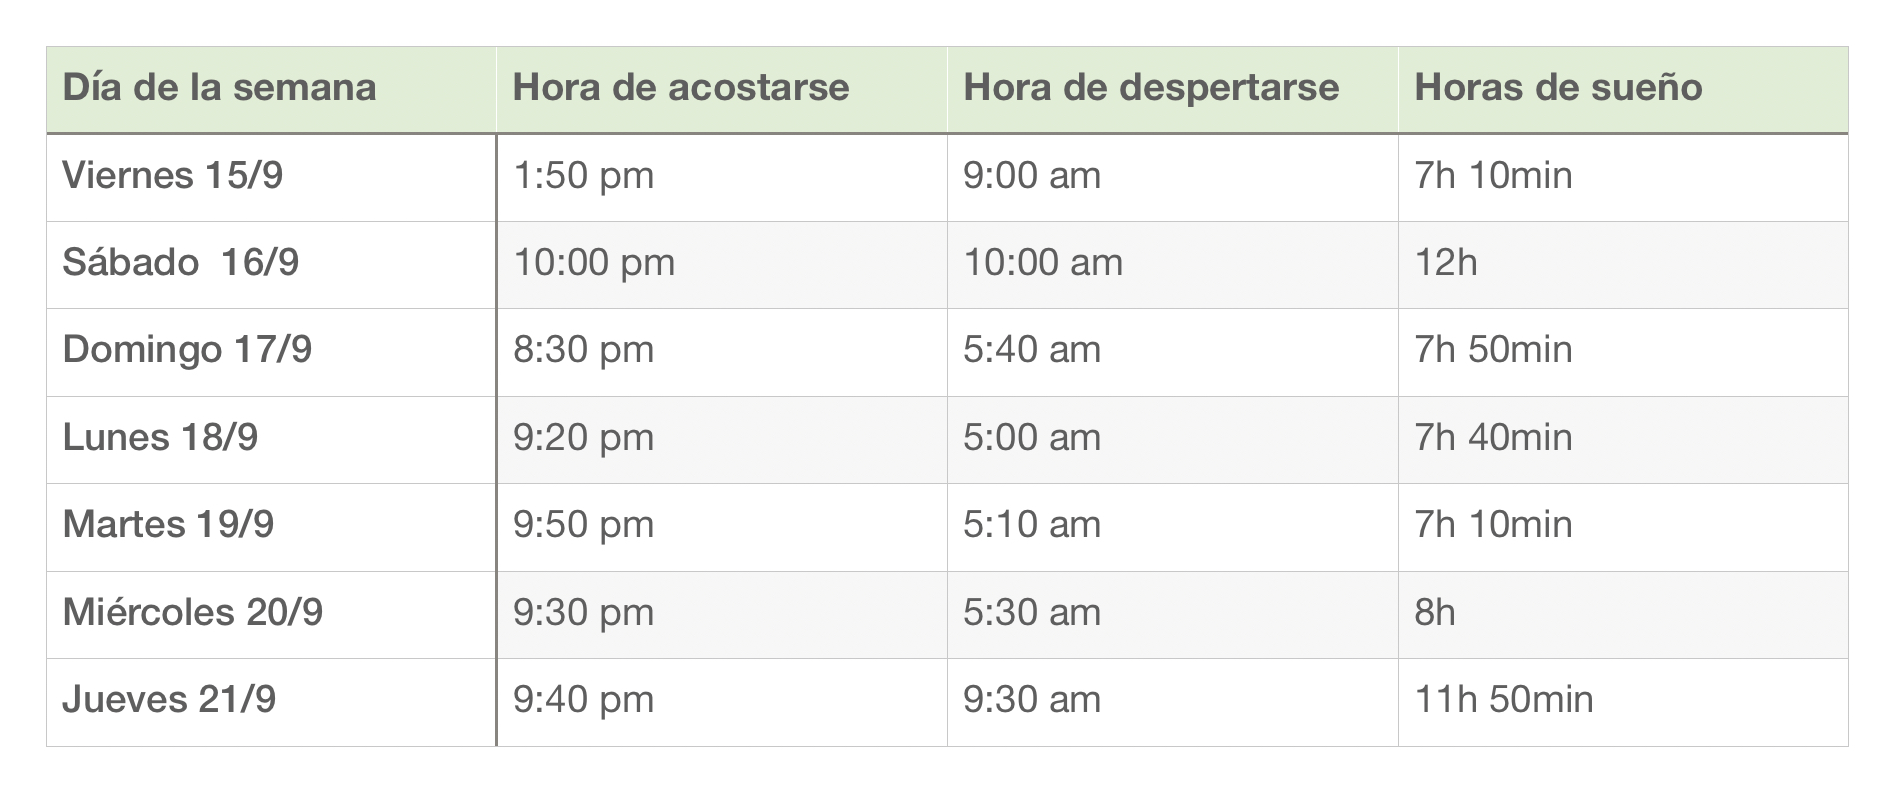Screen dimensions: 1893x788
Task: Select the "8h" sleep hours cell
Action: tap(1435, 612)
